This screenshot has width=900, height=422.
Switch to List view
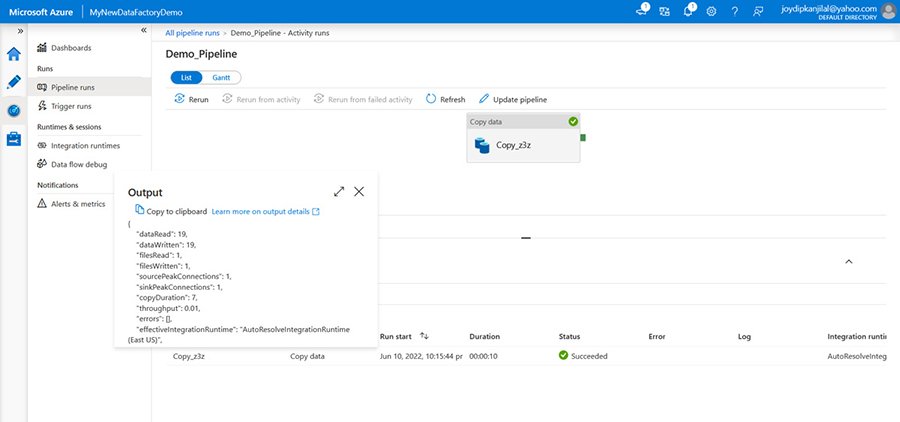coord(185,77)
